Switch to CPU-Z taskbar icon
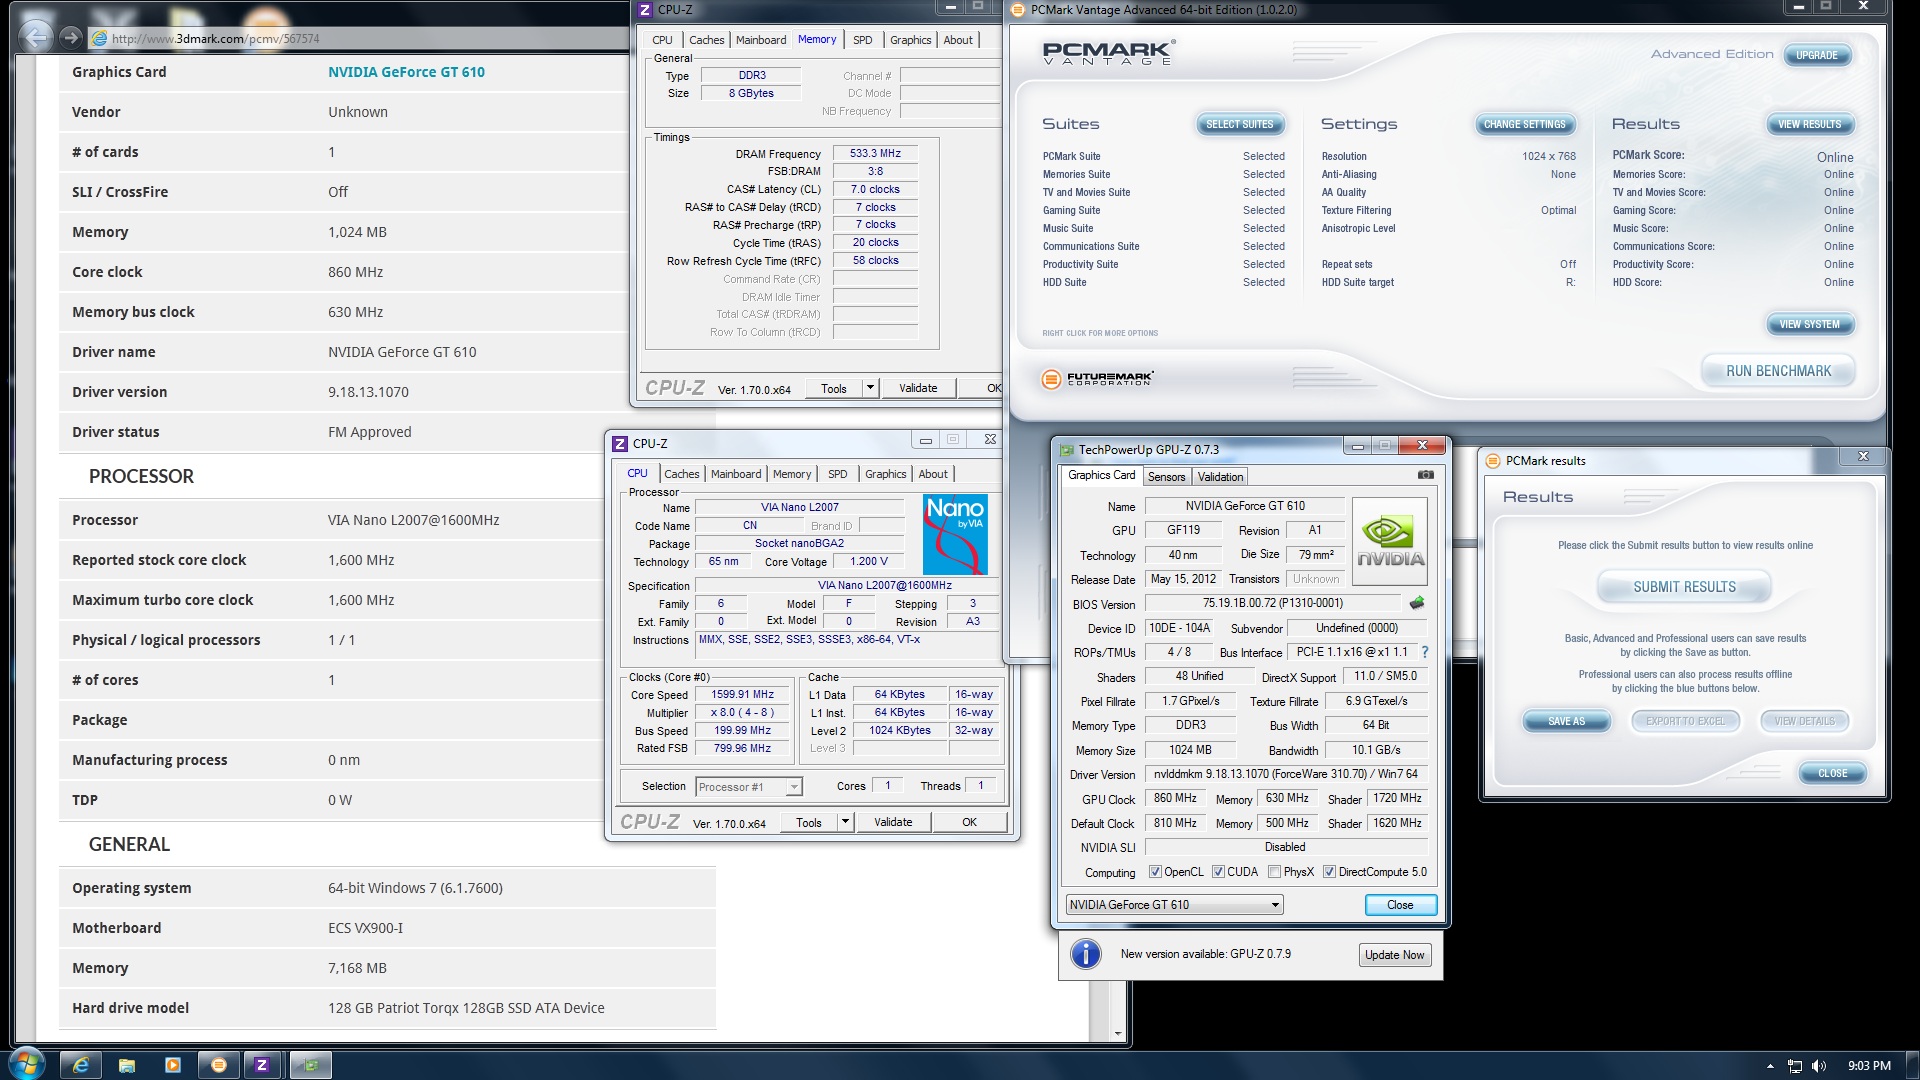This screenshot has height=1080, width=1920. 262,1065
